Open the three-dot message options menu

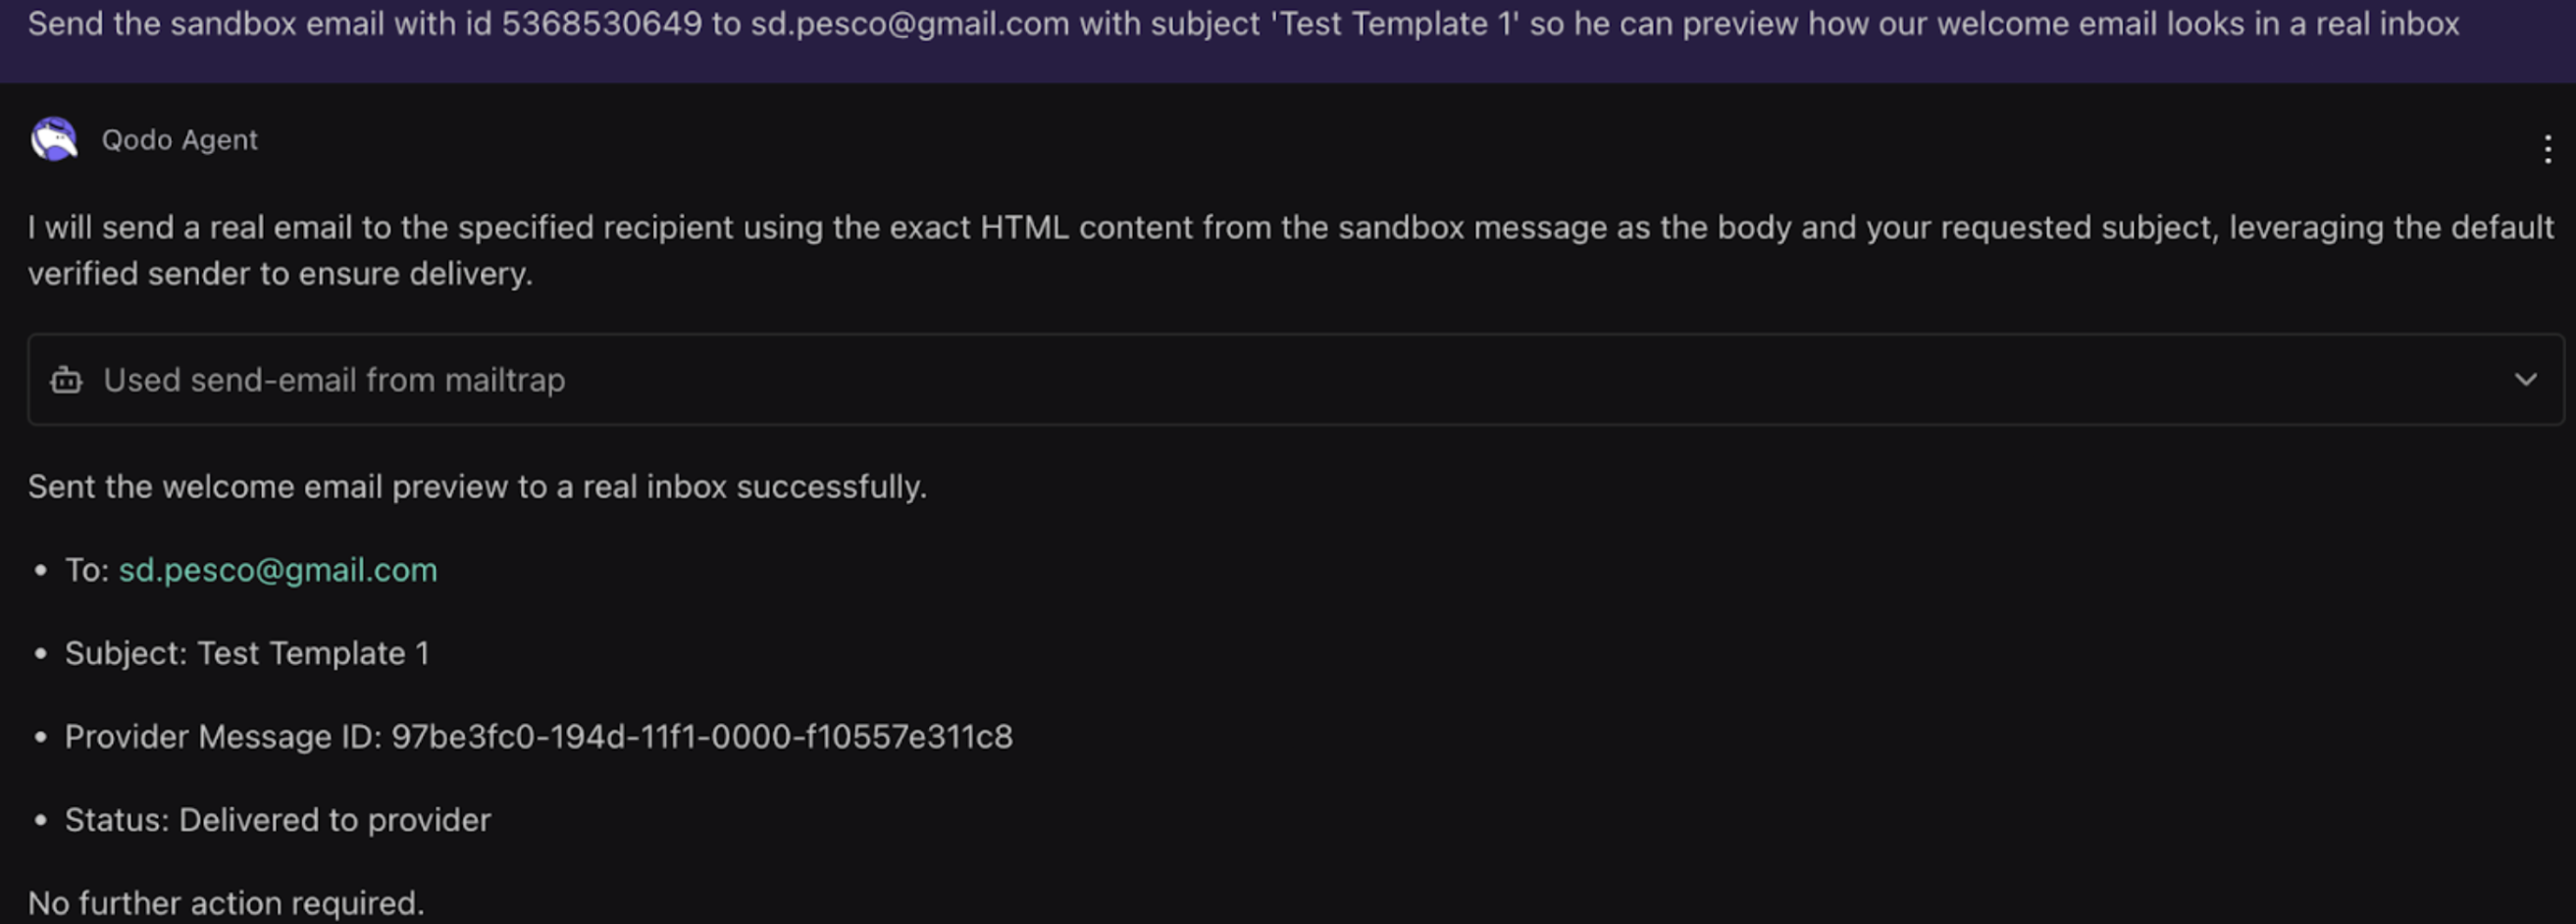coord(2547,149)
